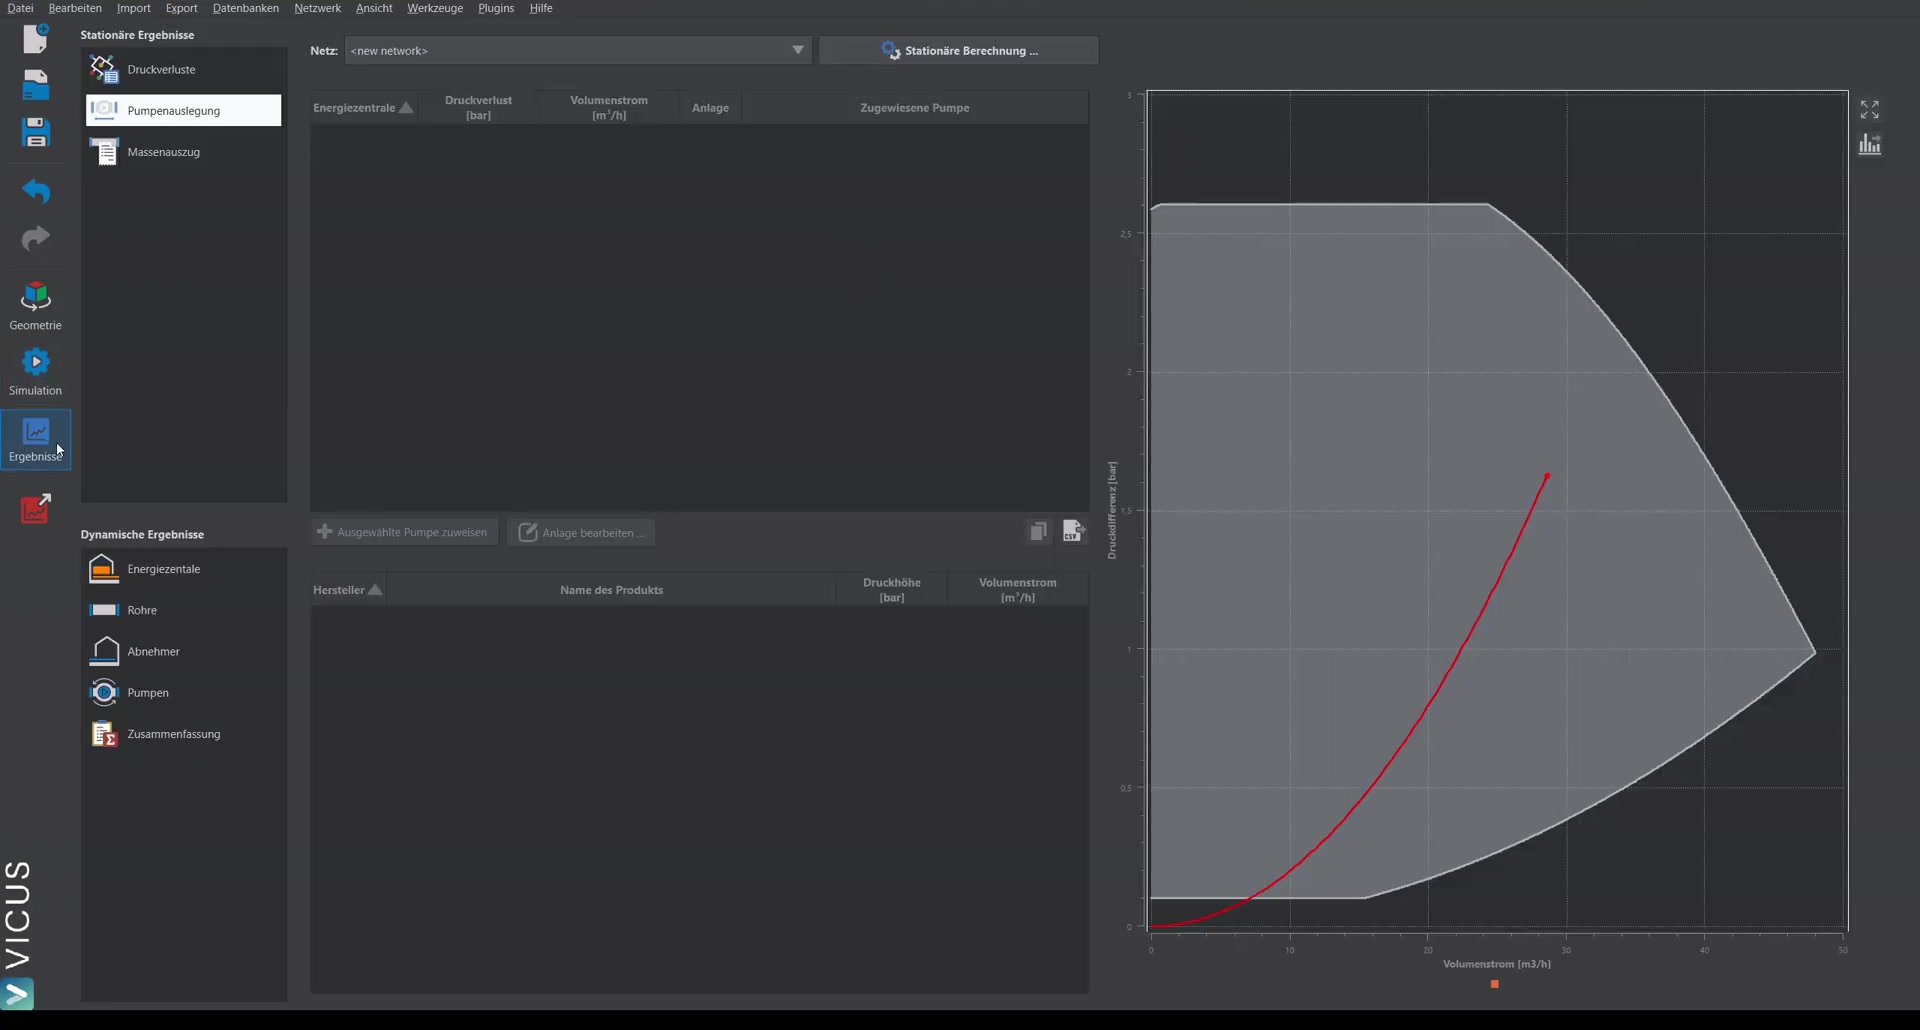This screenshot has height=1030, width=1920.
Task: Select the Ergebnisse view button
Action: (36, 440)
